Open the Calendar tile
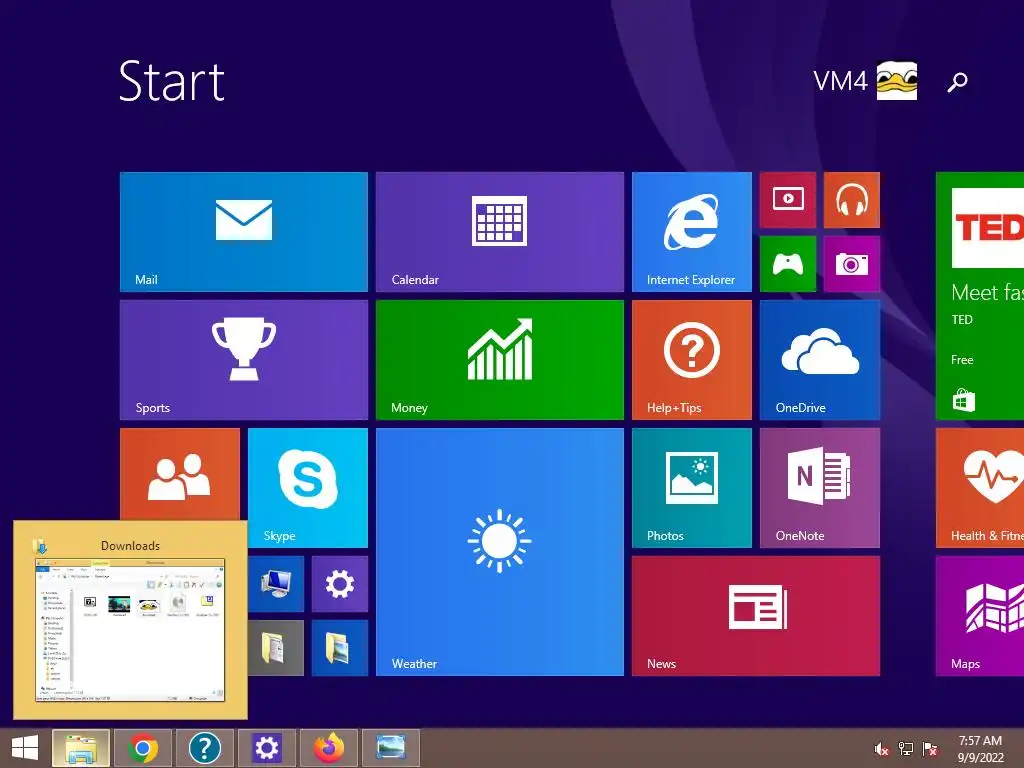Image resolution: width=1024 pixels, height=768 pixels. [x=500, y=232]
